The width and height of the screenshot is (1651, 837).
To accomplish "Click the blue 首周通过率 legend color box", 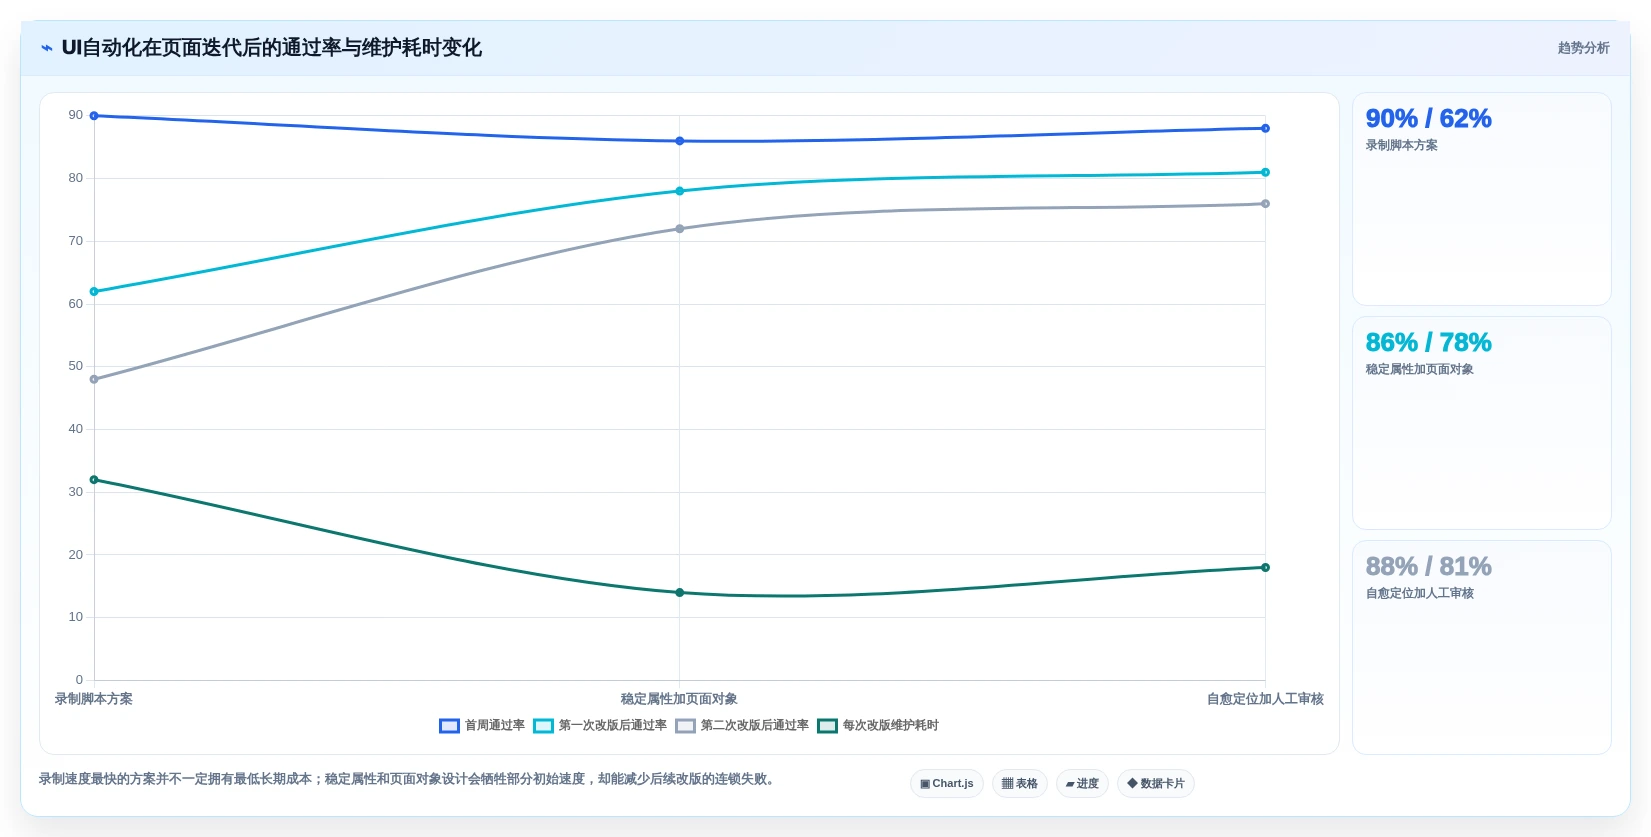I will (449, 726).
